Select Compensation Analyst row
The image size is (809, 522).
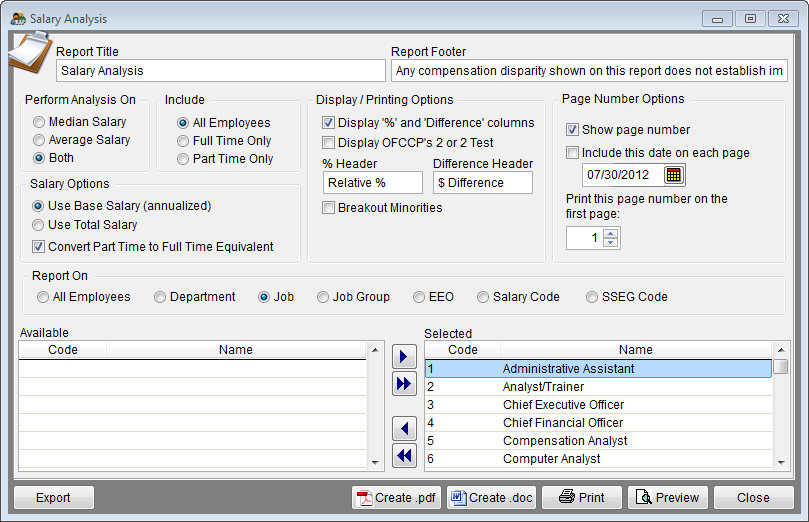pos(598,441)
